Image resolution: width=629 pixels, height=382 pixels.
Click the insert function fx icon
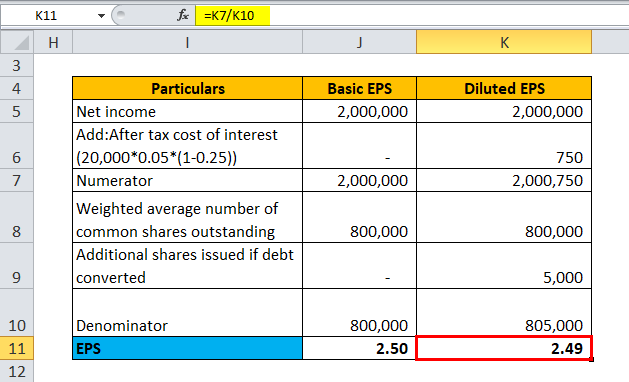(183, 15)
